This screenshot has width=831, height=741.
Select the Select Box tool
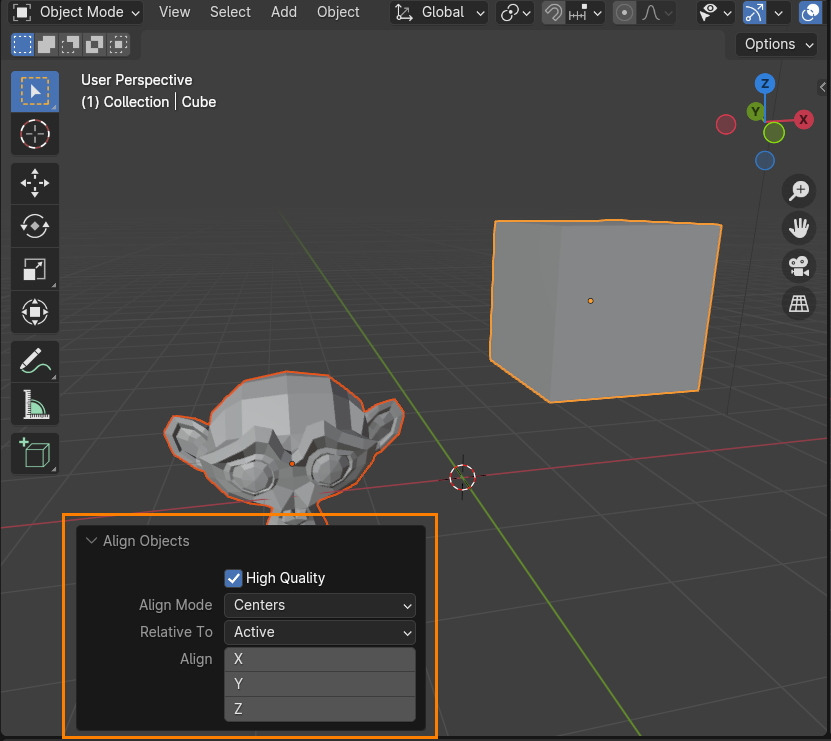(x=35, y=91)
